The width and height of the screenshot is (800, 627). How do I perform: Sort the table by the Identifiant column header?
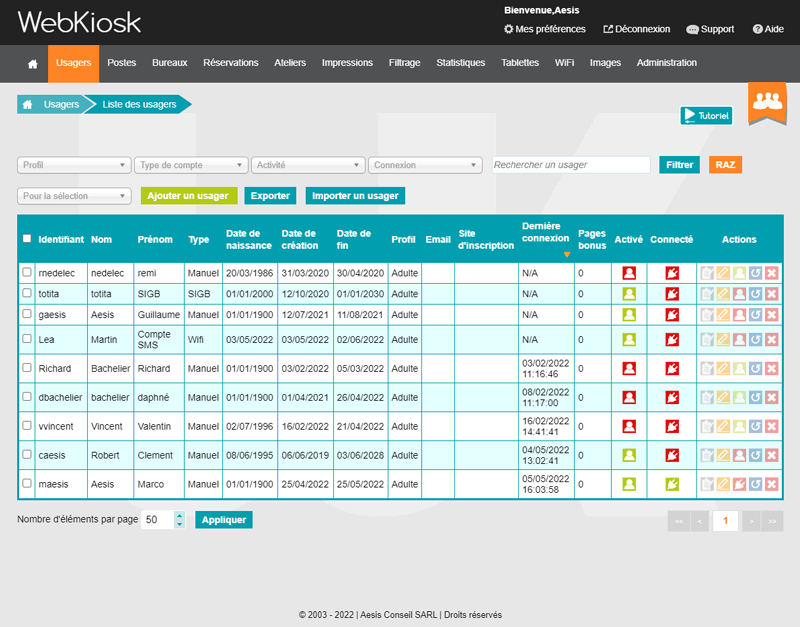(x=61, y=239)
